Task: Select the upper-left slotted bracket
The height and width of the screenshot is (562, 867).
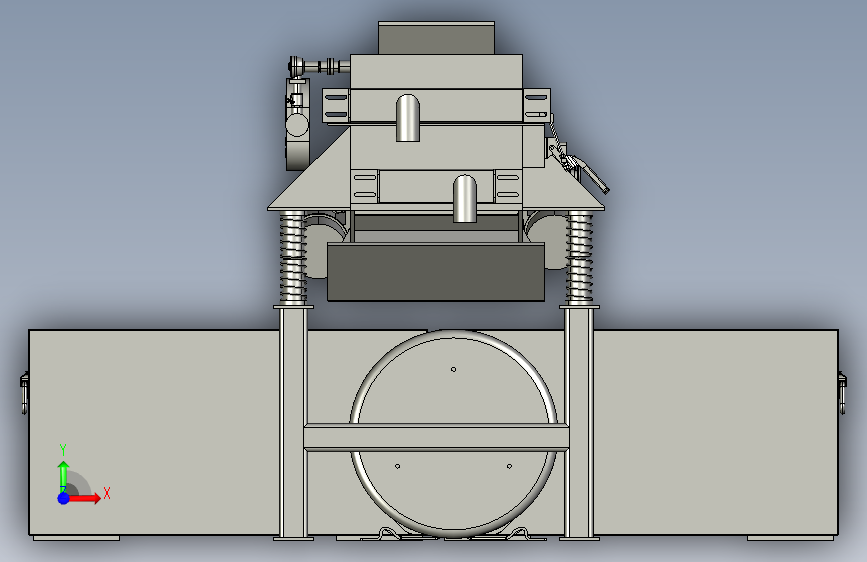Action: pyautogui.click(x=336, y=106)
